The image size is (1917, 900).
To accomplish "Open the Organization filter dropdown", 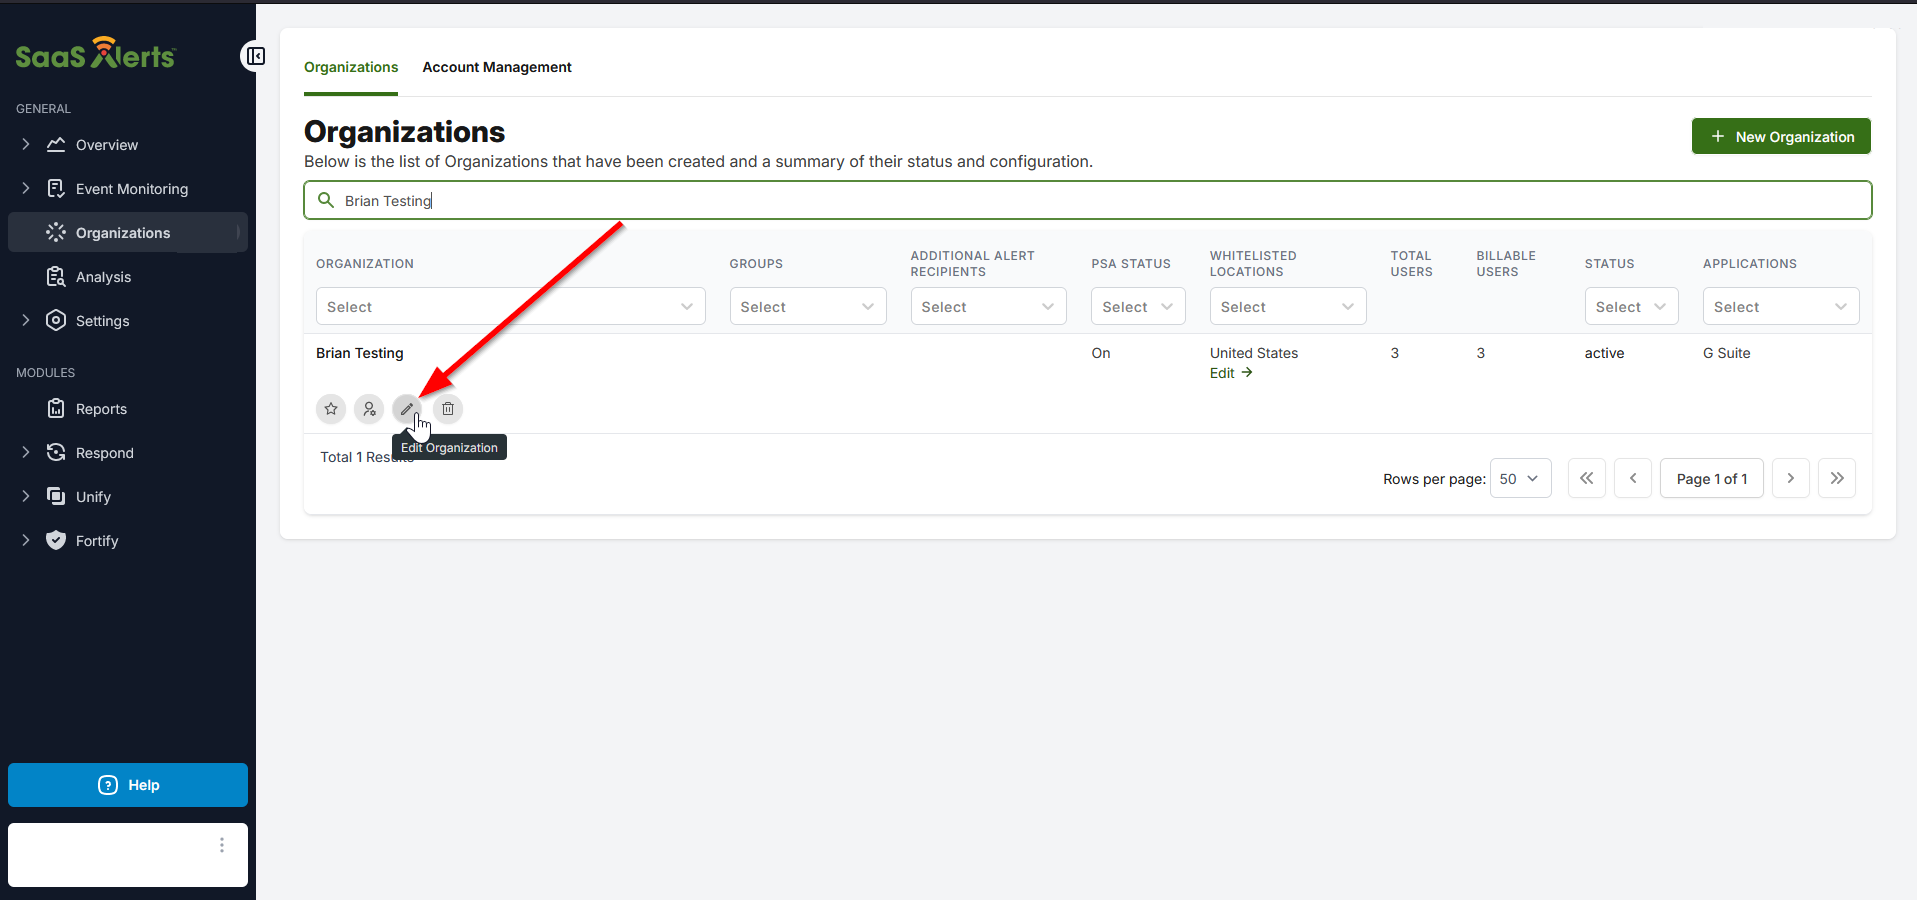I will 510,307.
